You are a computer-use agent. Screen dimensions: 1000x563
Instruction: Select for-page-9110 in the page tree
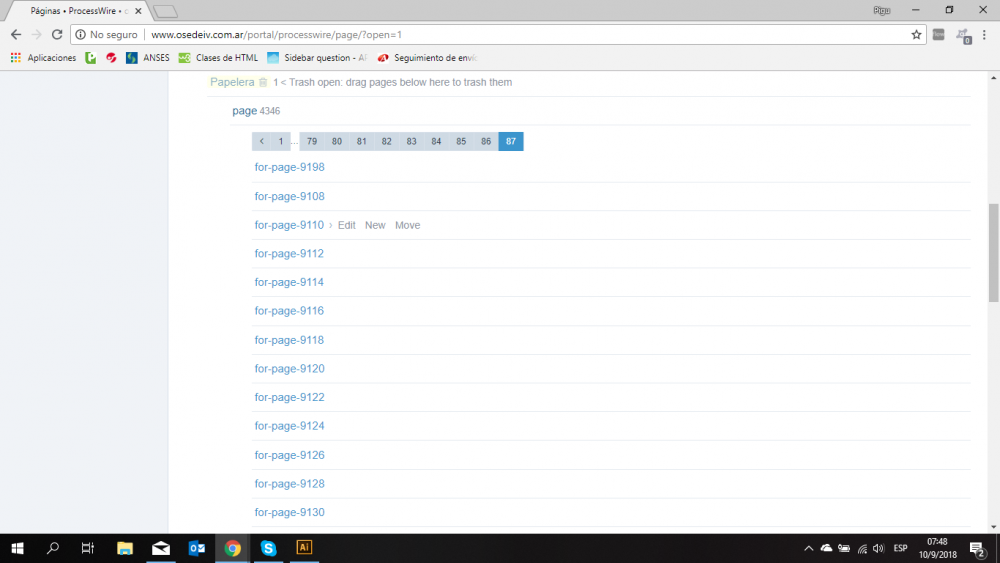pos(289,225)
